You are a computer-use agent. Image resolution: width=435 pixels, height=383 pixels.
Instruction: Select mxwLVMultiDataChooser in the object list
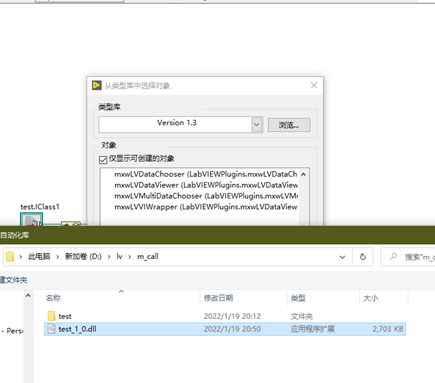pyautogui.click(x=206, y=196)
